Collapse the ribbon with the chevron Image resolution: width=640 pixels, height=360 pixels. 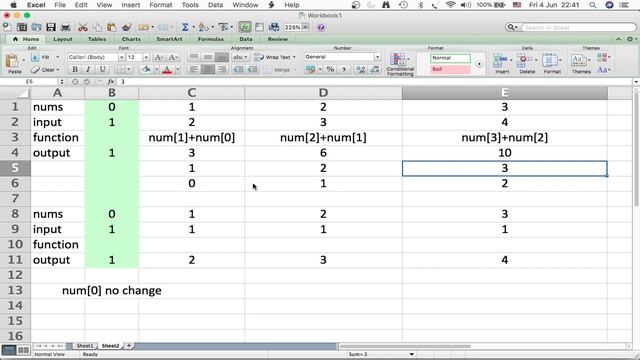(618, 39)
